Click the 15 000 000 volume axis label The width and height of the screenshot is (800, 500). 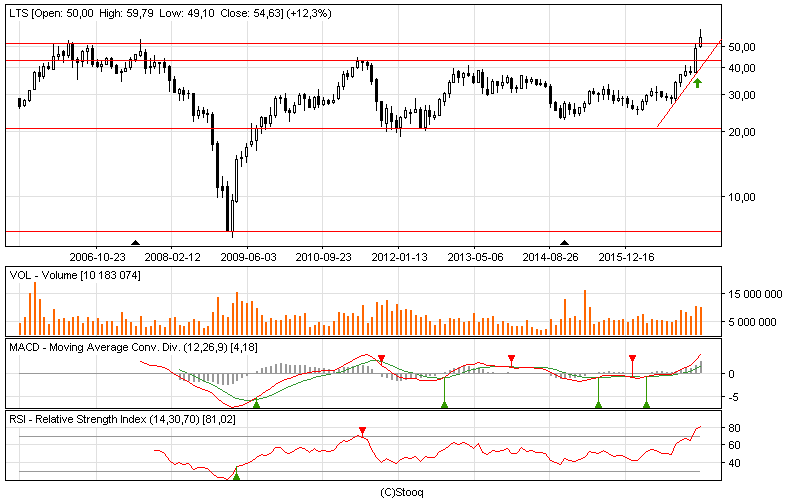pos(755,294)
